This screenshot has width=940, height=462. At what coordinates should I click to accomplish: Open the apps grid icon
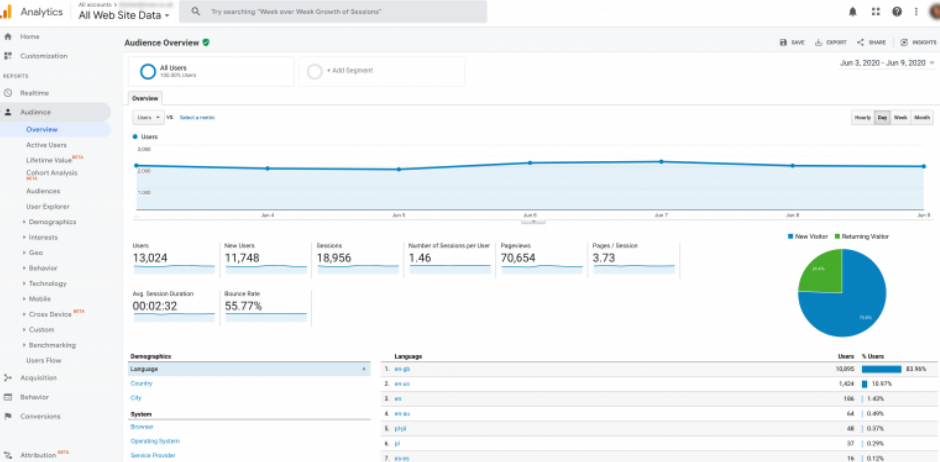click(x=875, y=12)
